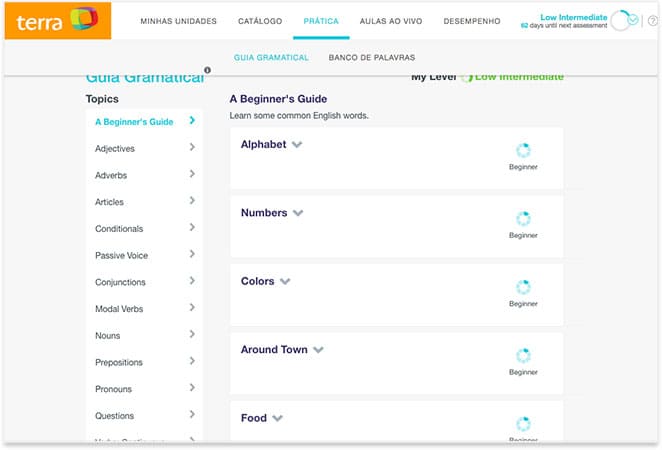Expand the Around Town section

click(318, 350)
